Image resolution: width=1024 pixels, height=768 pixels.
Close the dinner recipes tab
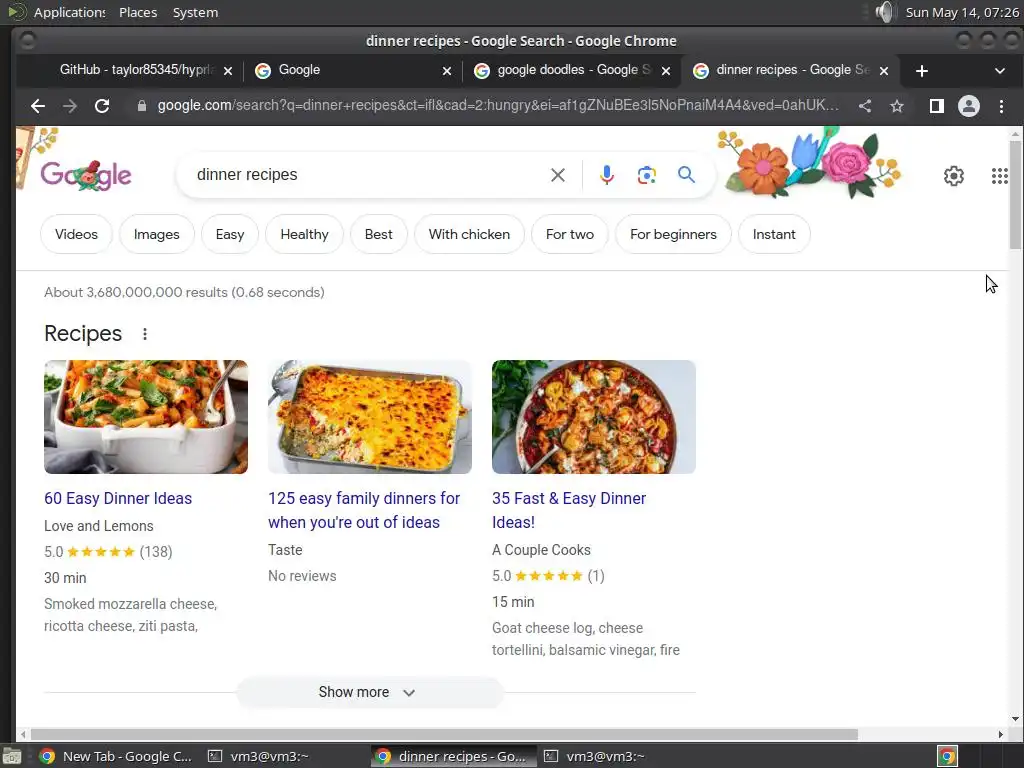coord(884,71)
